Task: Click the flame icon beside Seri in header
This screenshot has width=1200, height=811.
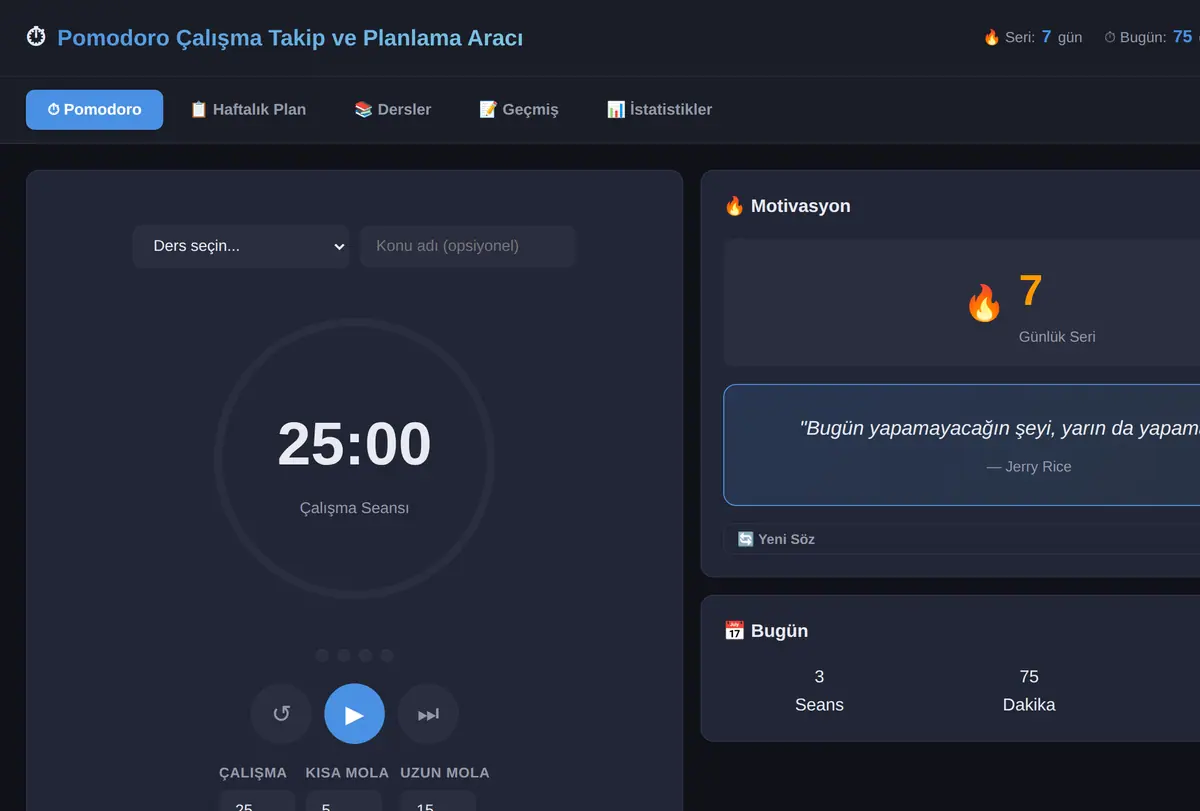Action: coord(992,37)
